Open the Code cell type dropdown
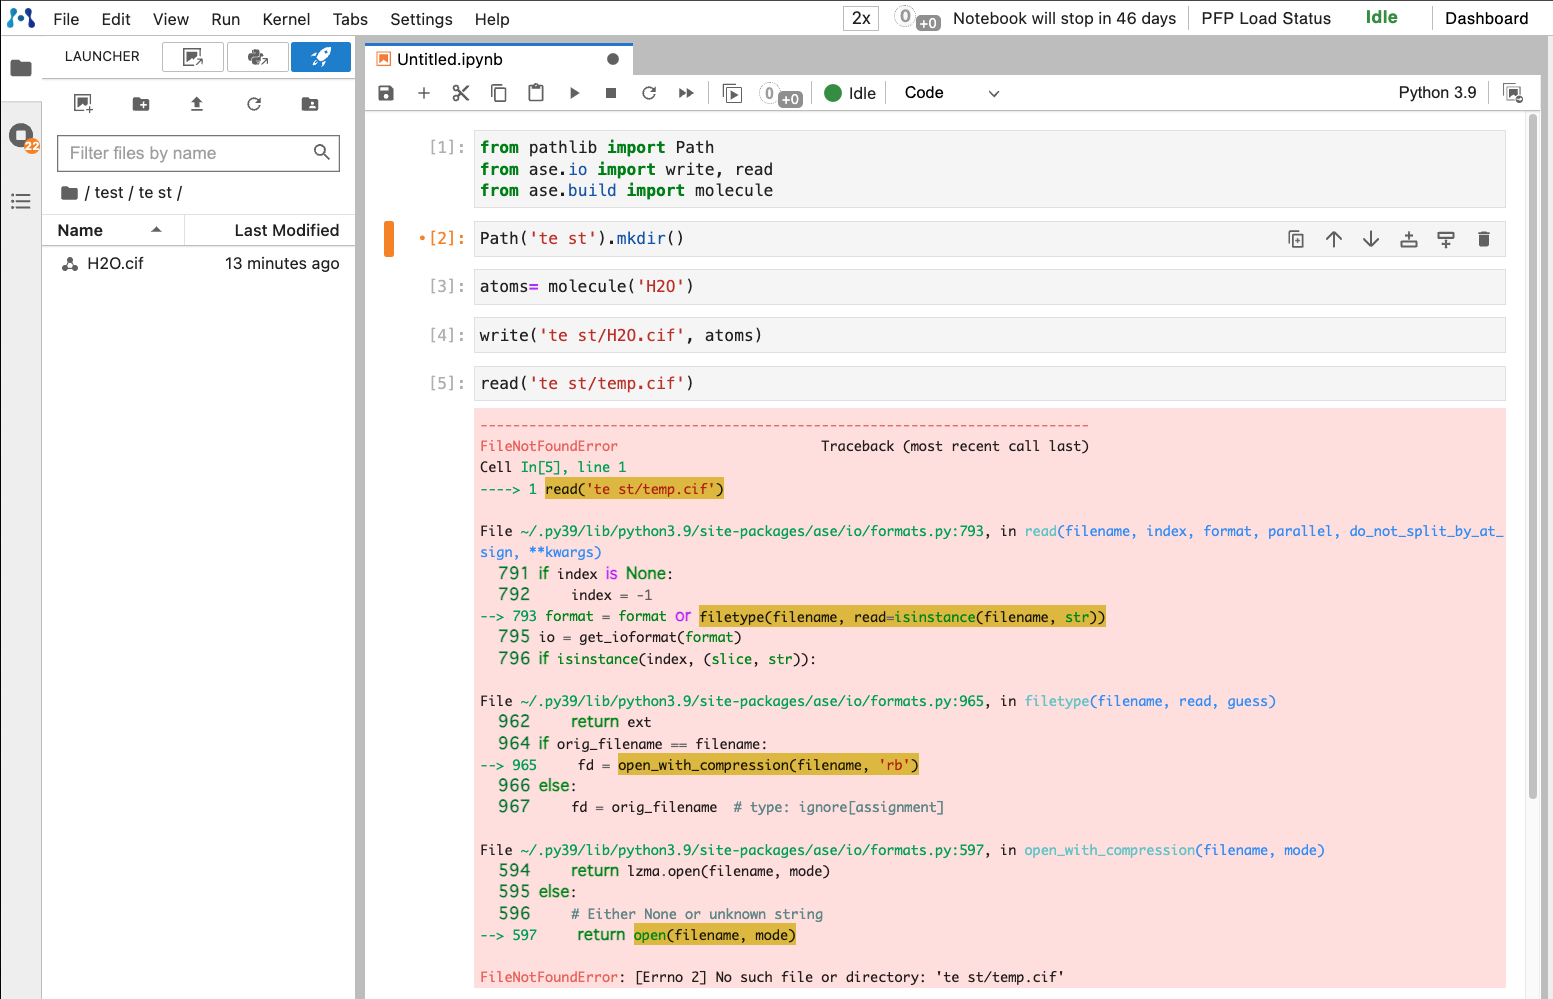 (950, 93)
